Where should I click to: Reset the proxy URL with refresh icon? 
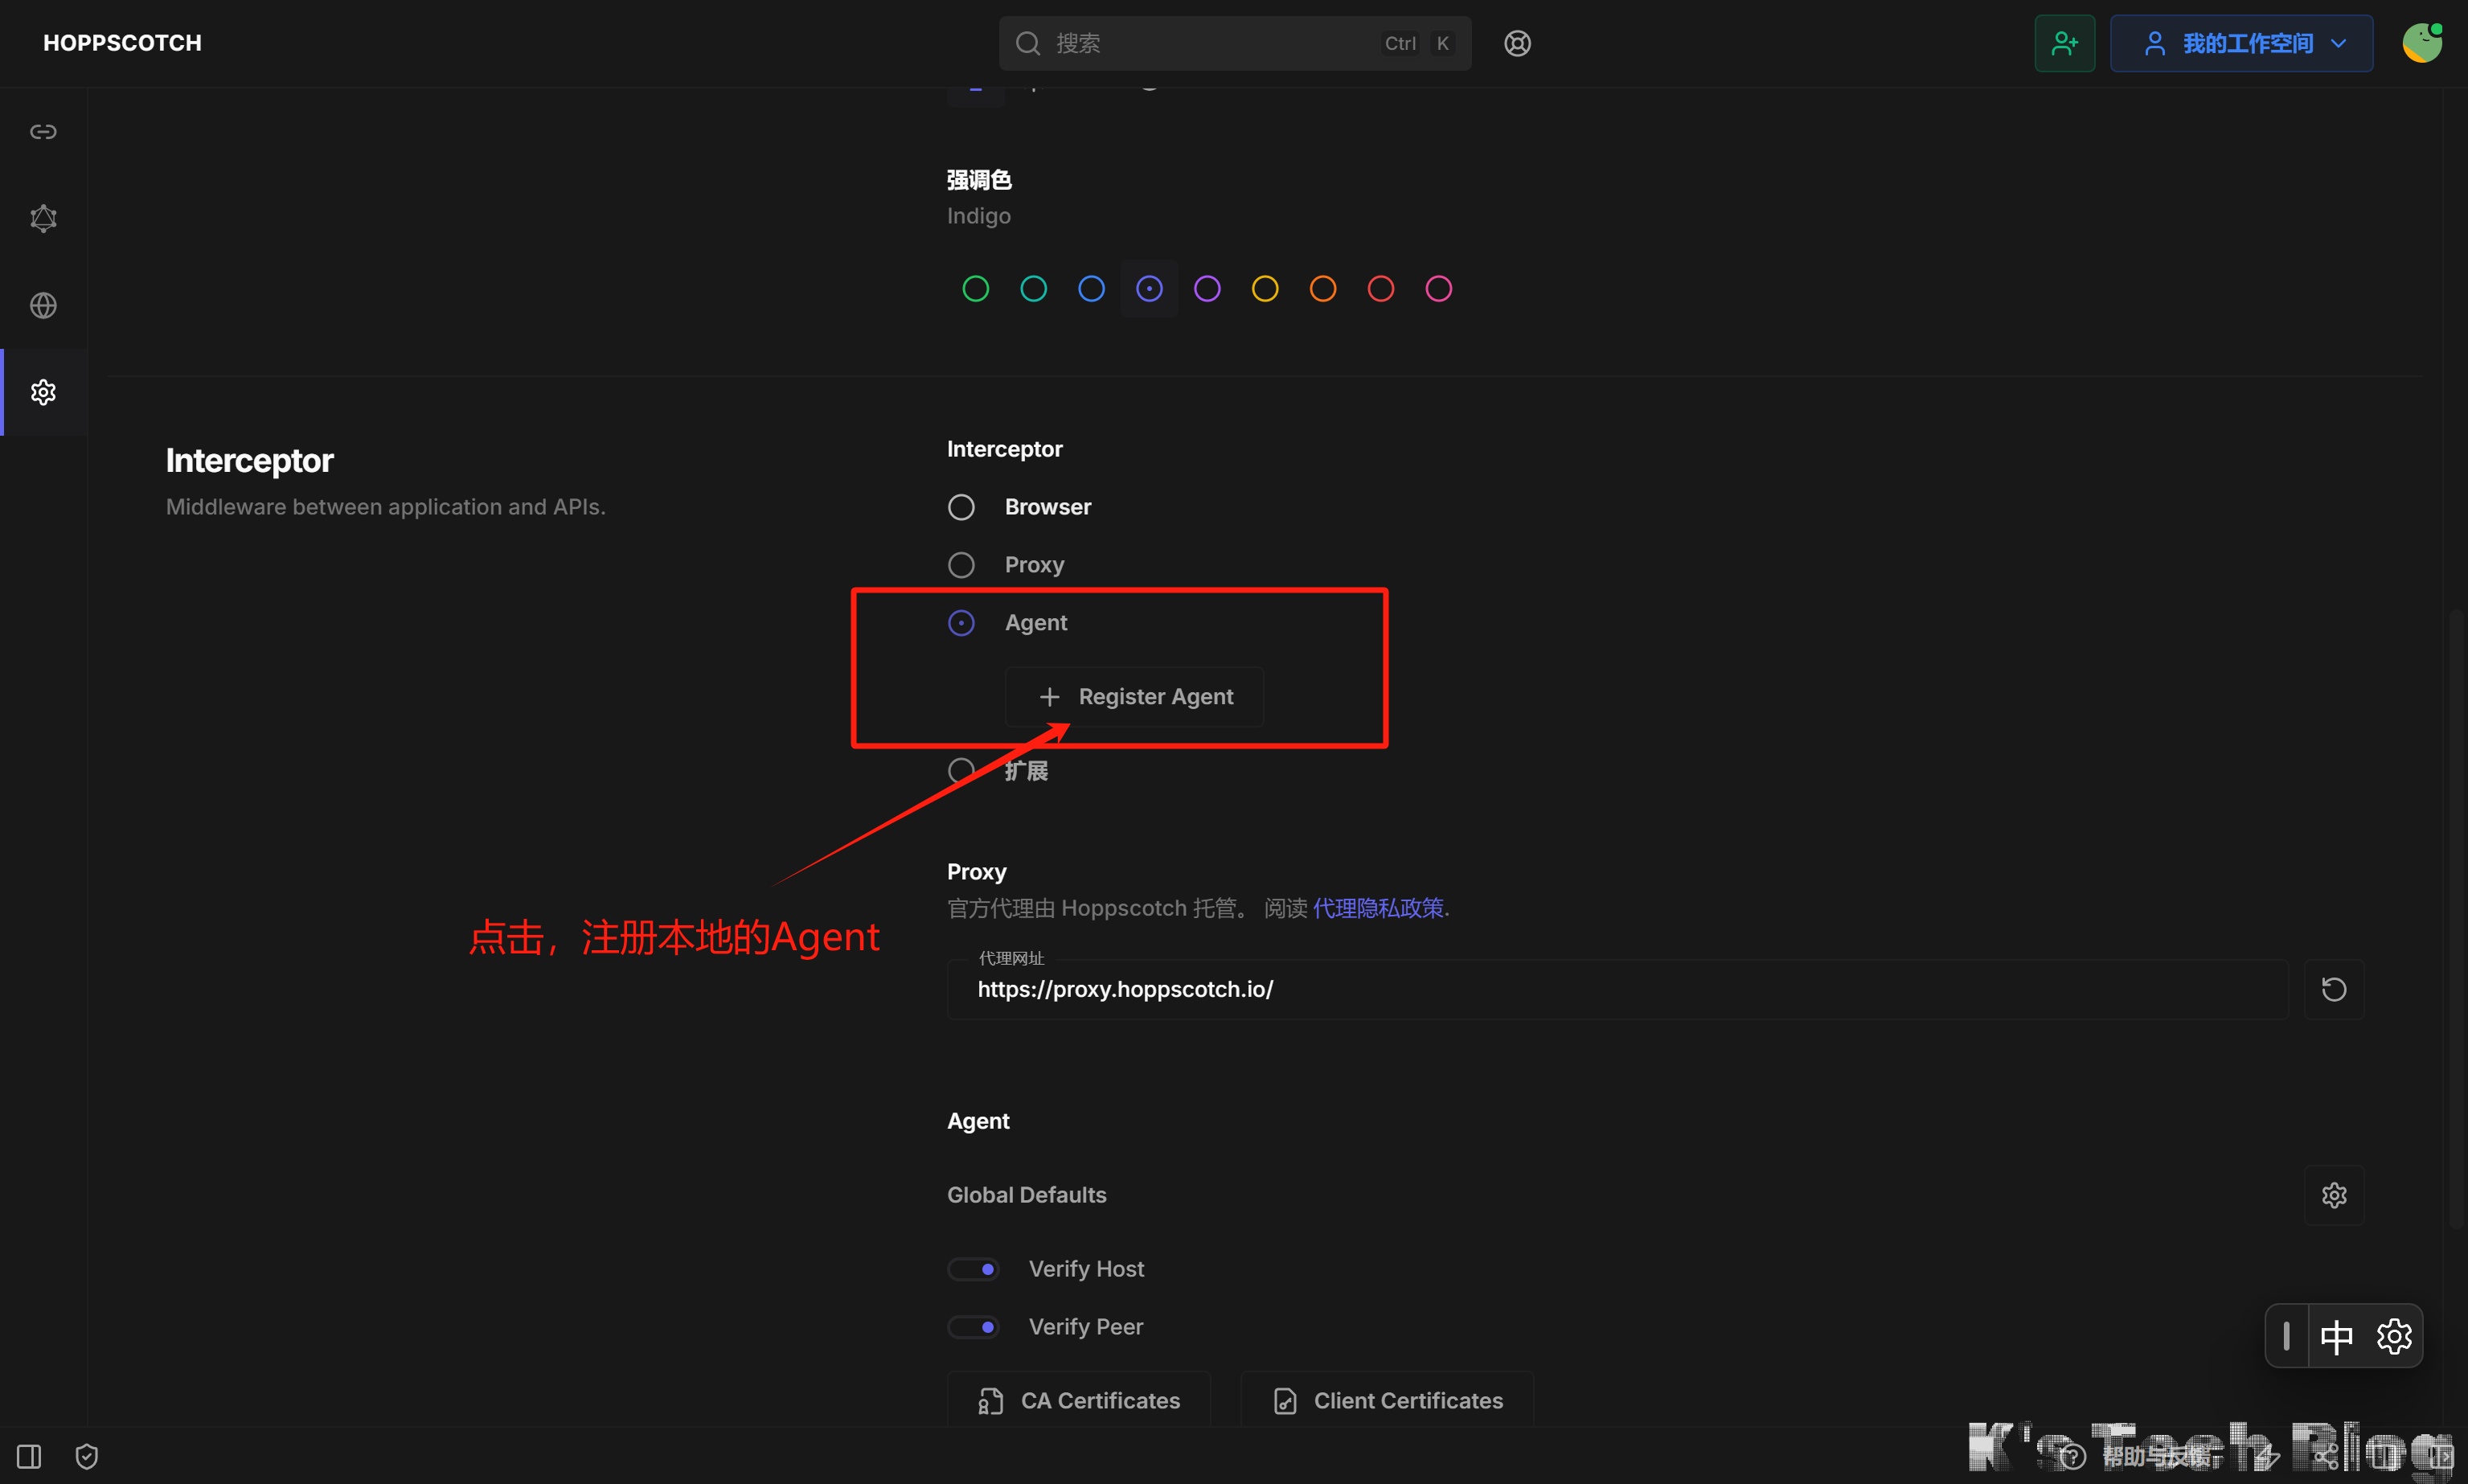pyautogui.click(x=2333, y=989)
